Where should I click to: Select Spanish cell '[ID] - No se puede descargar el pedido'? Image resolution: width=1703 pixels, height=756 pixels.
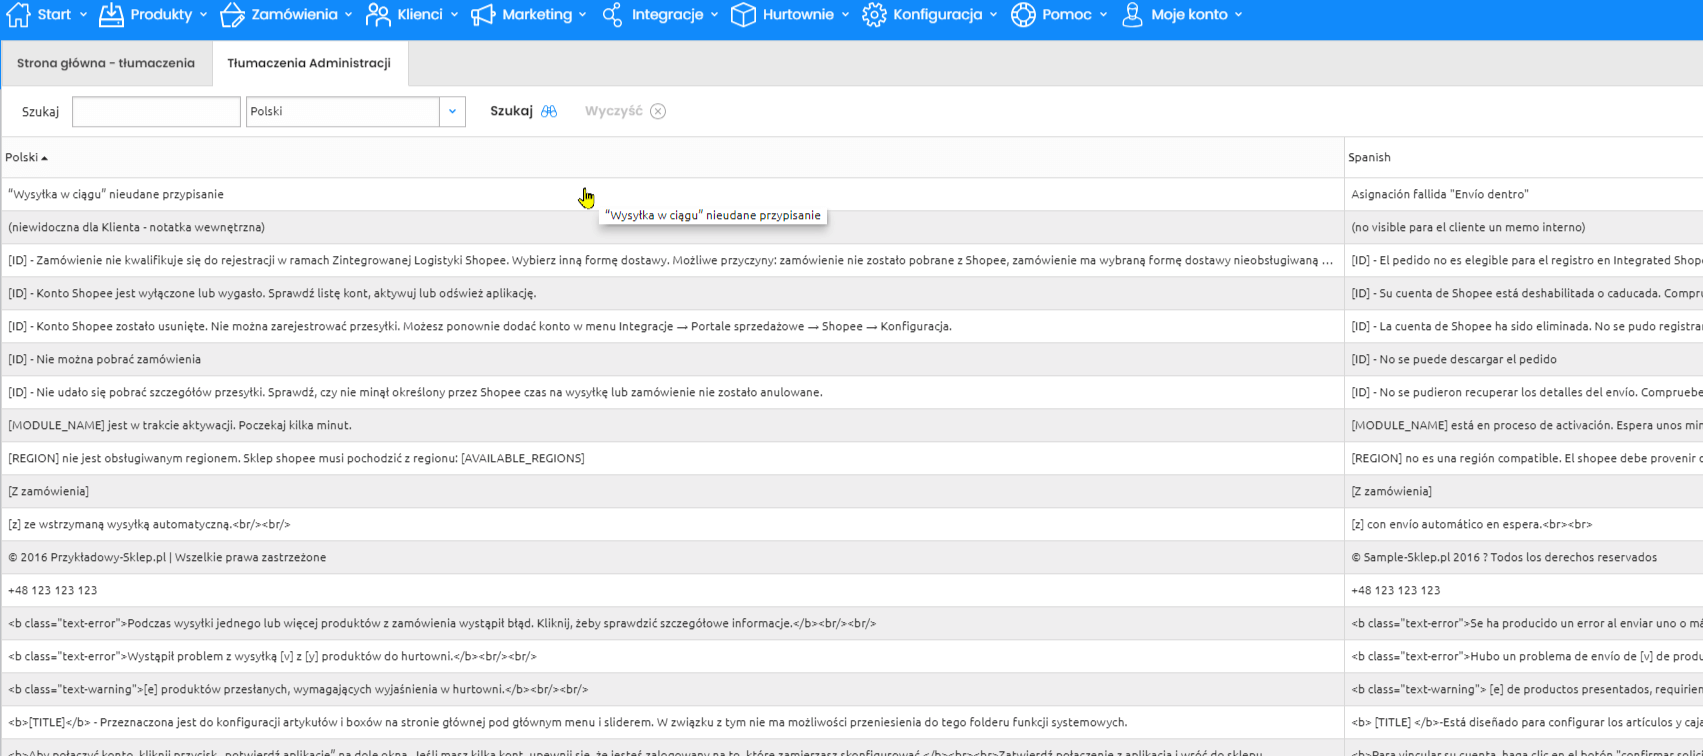(1524, 359)
